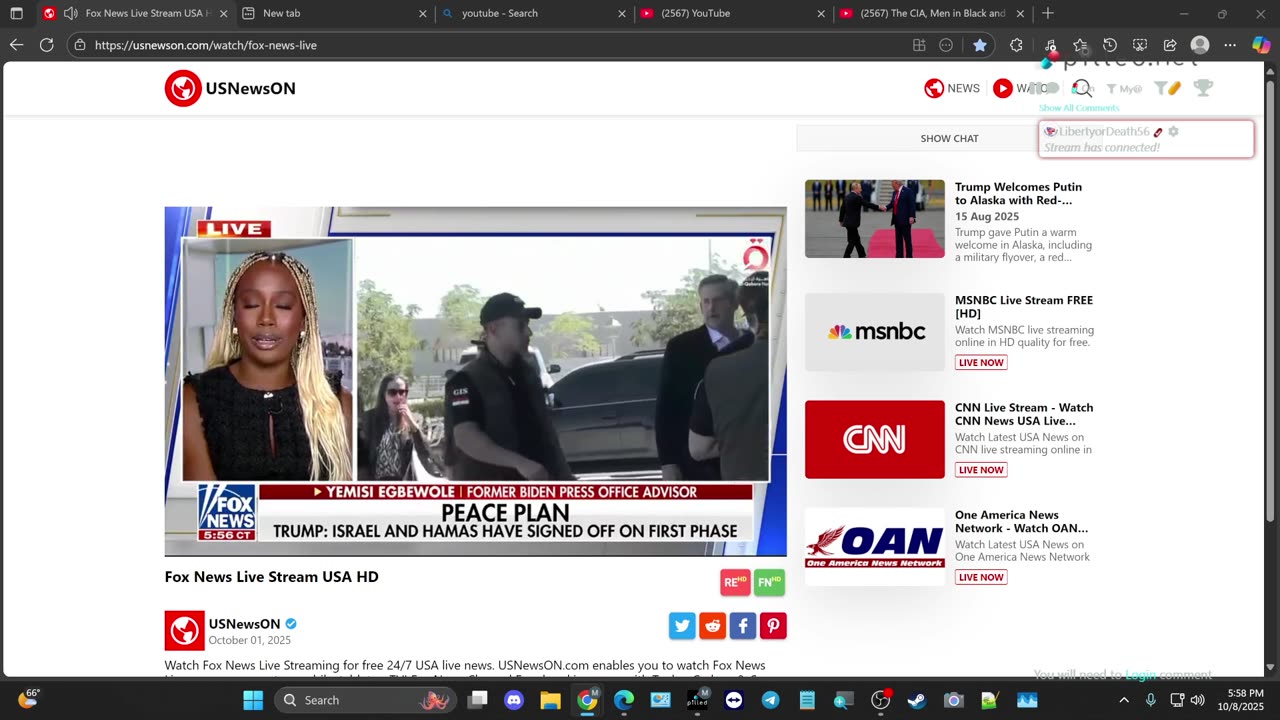Screen dimensions: 1280x720
Task: Open the volume control in the system tray
Action: 1197,700
